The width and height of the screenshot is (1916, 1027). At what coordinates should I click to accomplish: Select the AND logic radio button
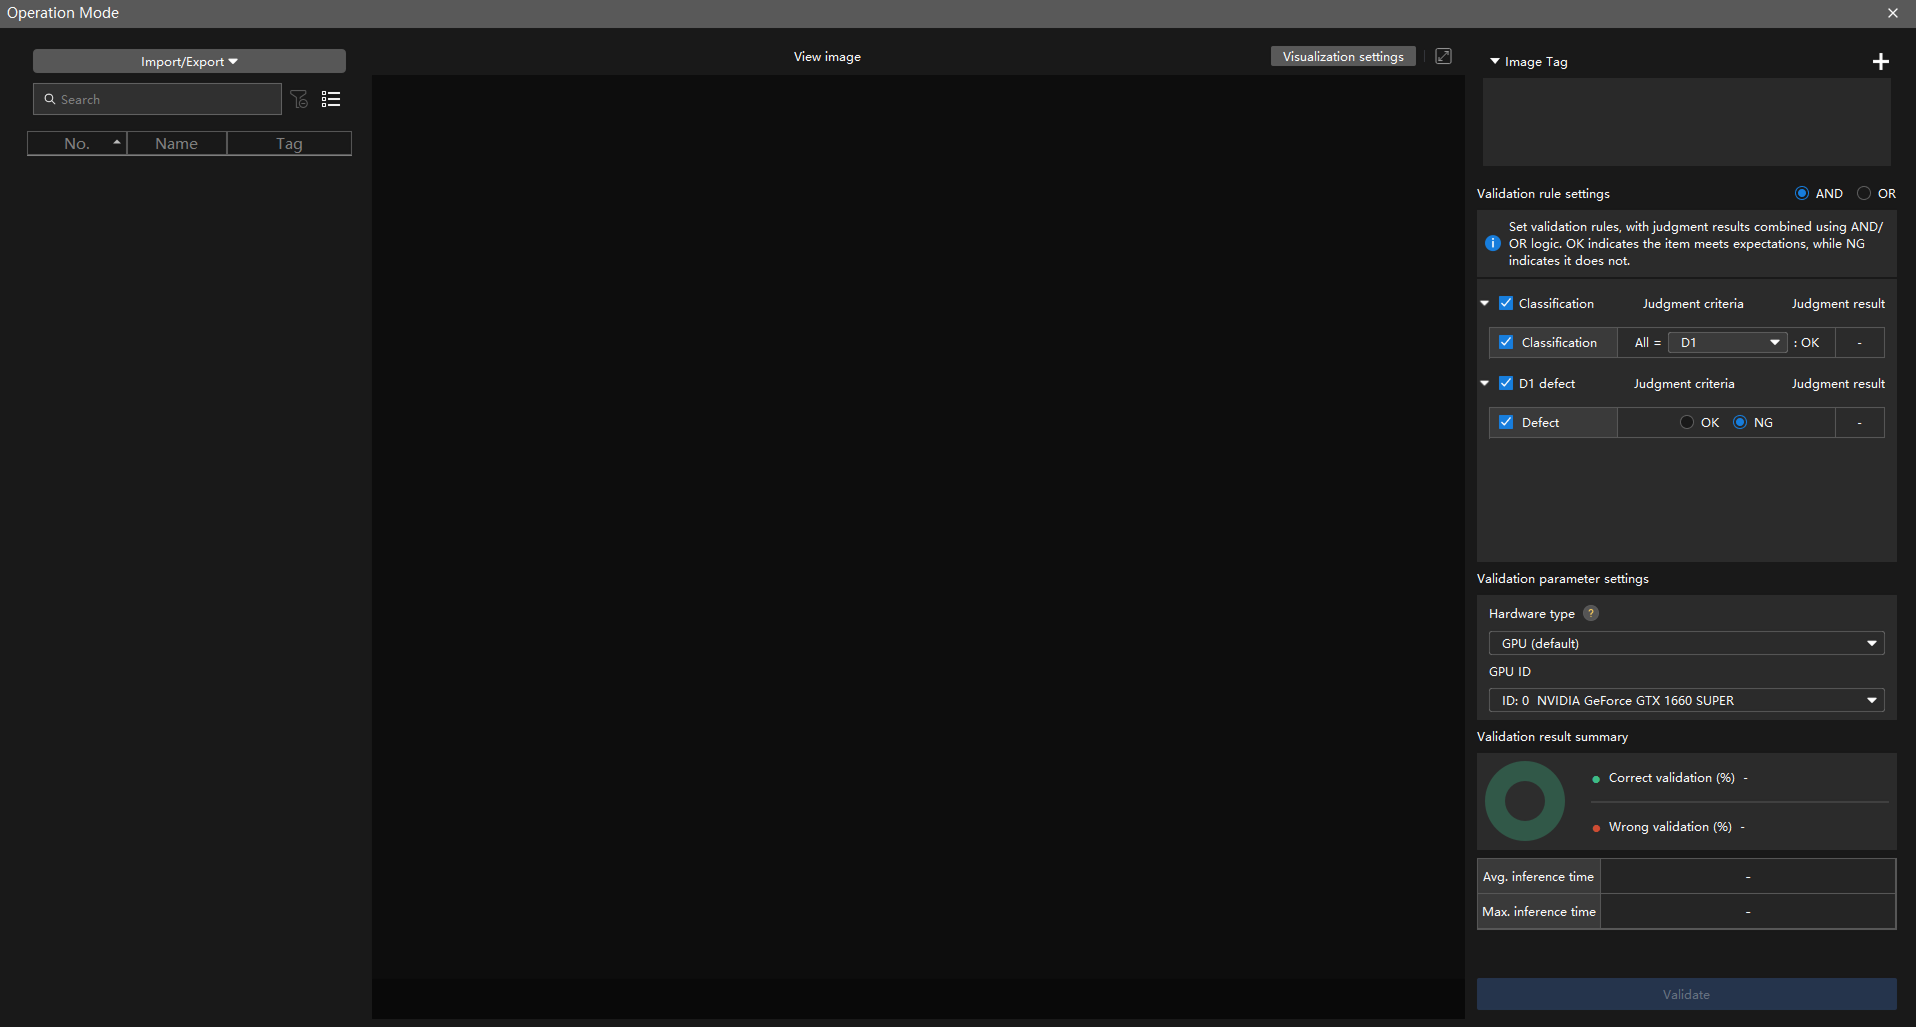point(1802,193)
